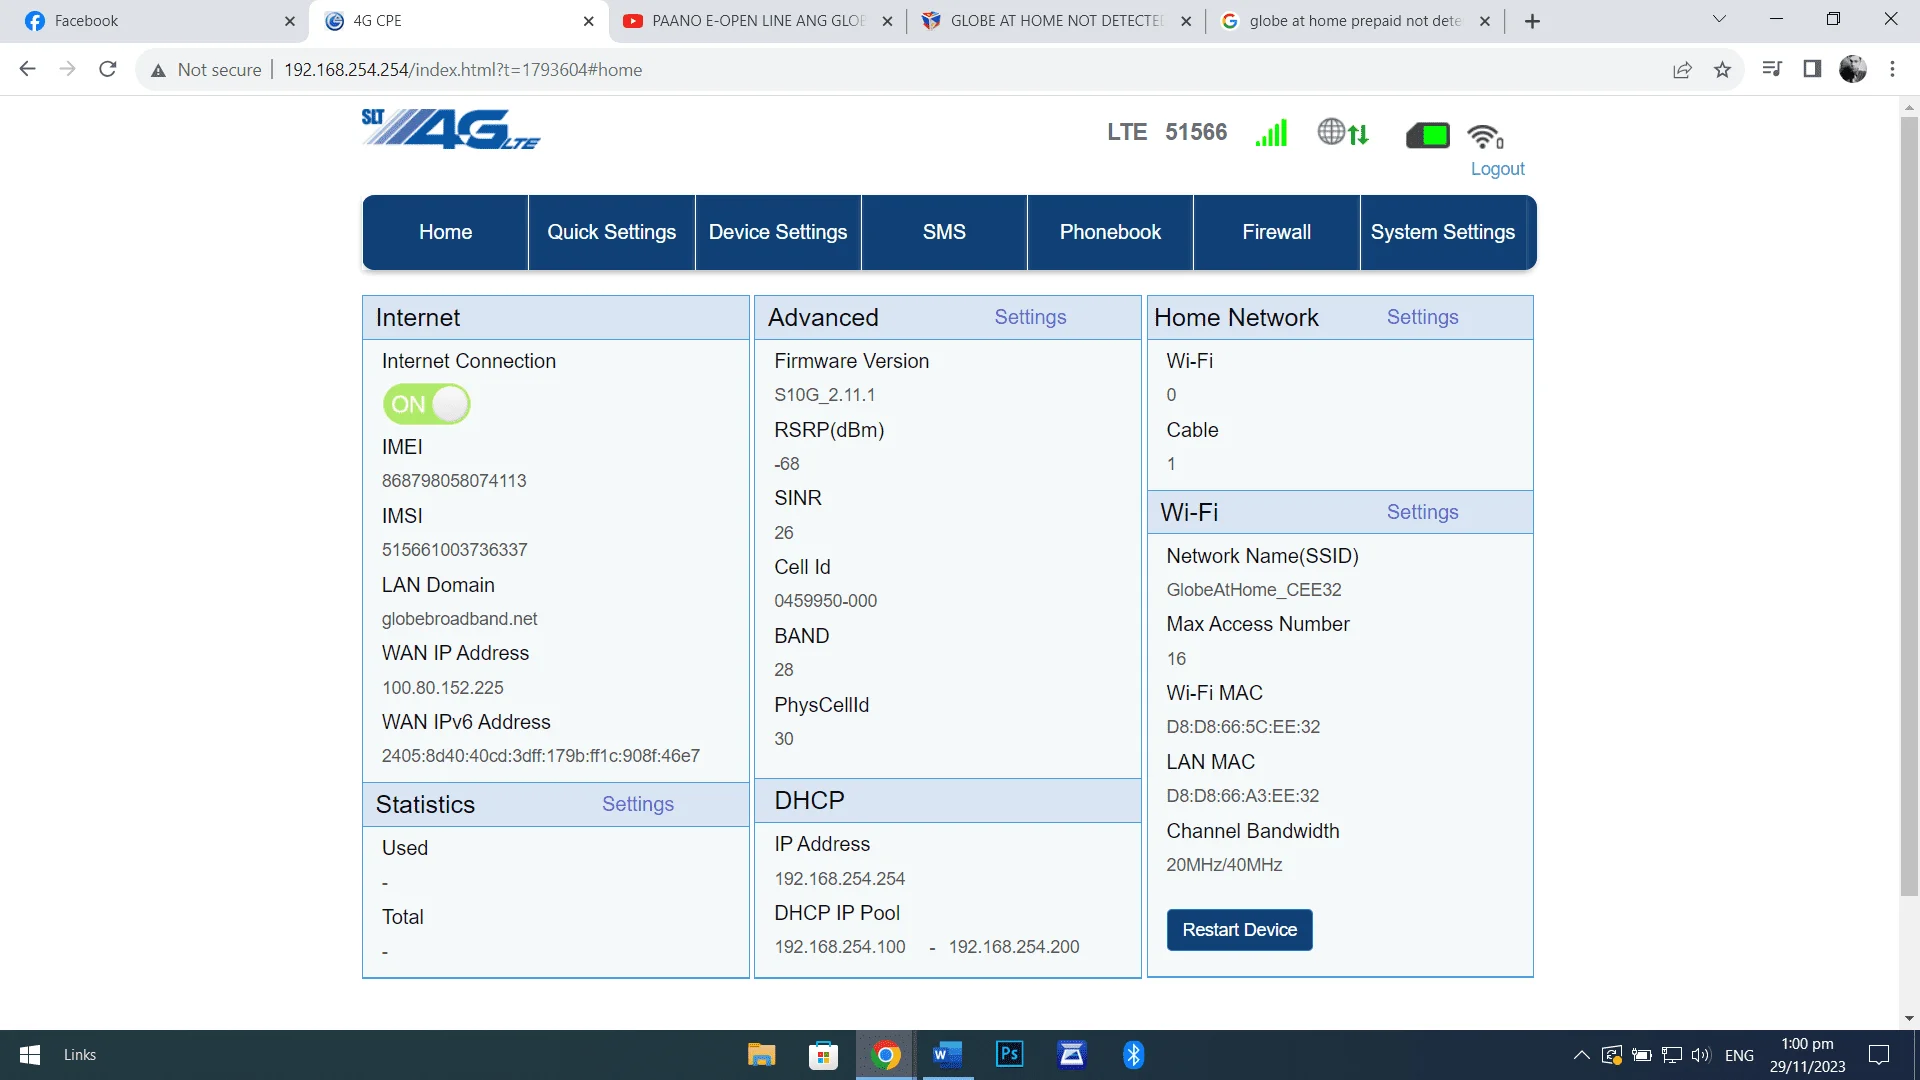The width and height of the screenshot is (1920, 1080).
Task: Click the Channel Bandwidth value 20MHz/40MHz
Action: click(1224, 865)
